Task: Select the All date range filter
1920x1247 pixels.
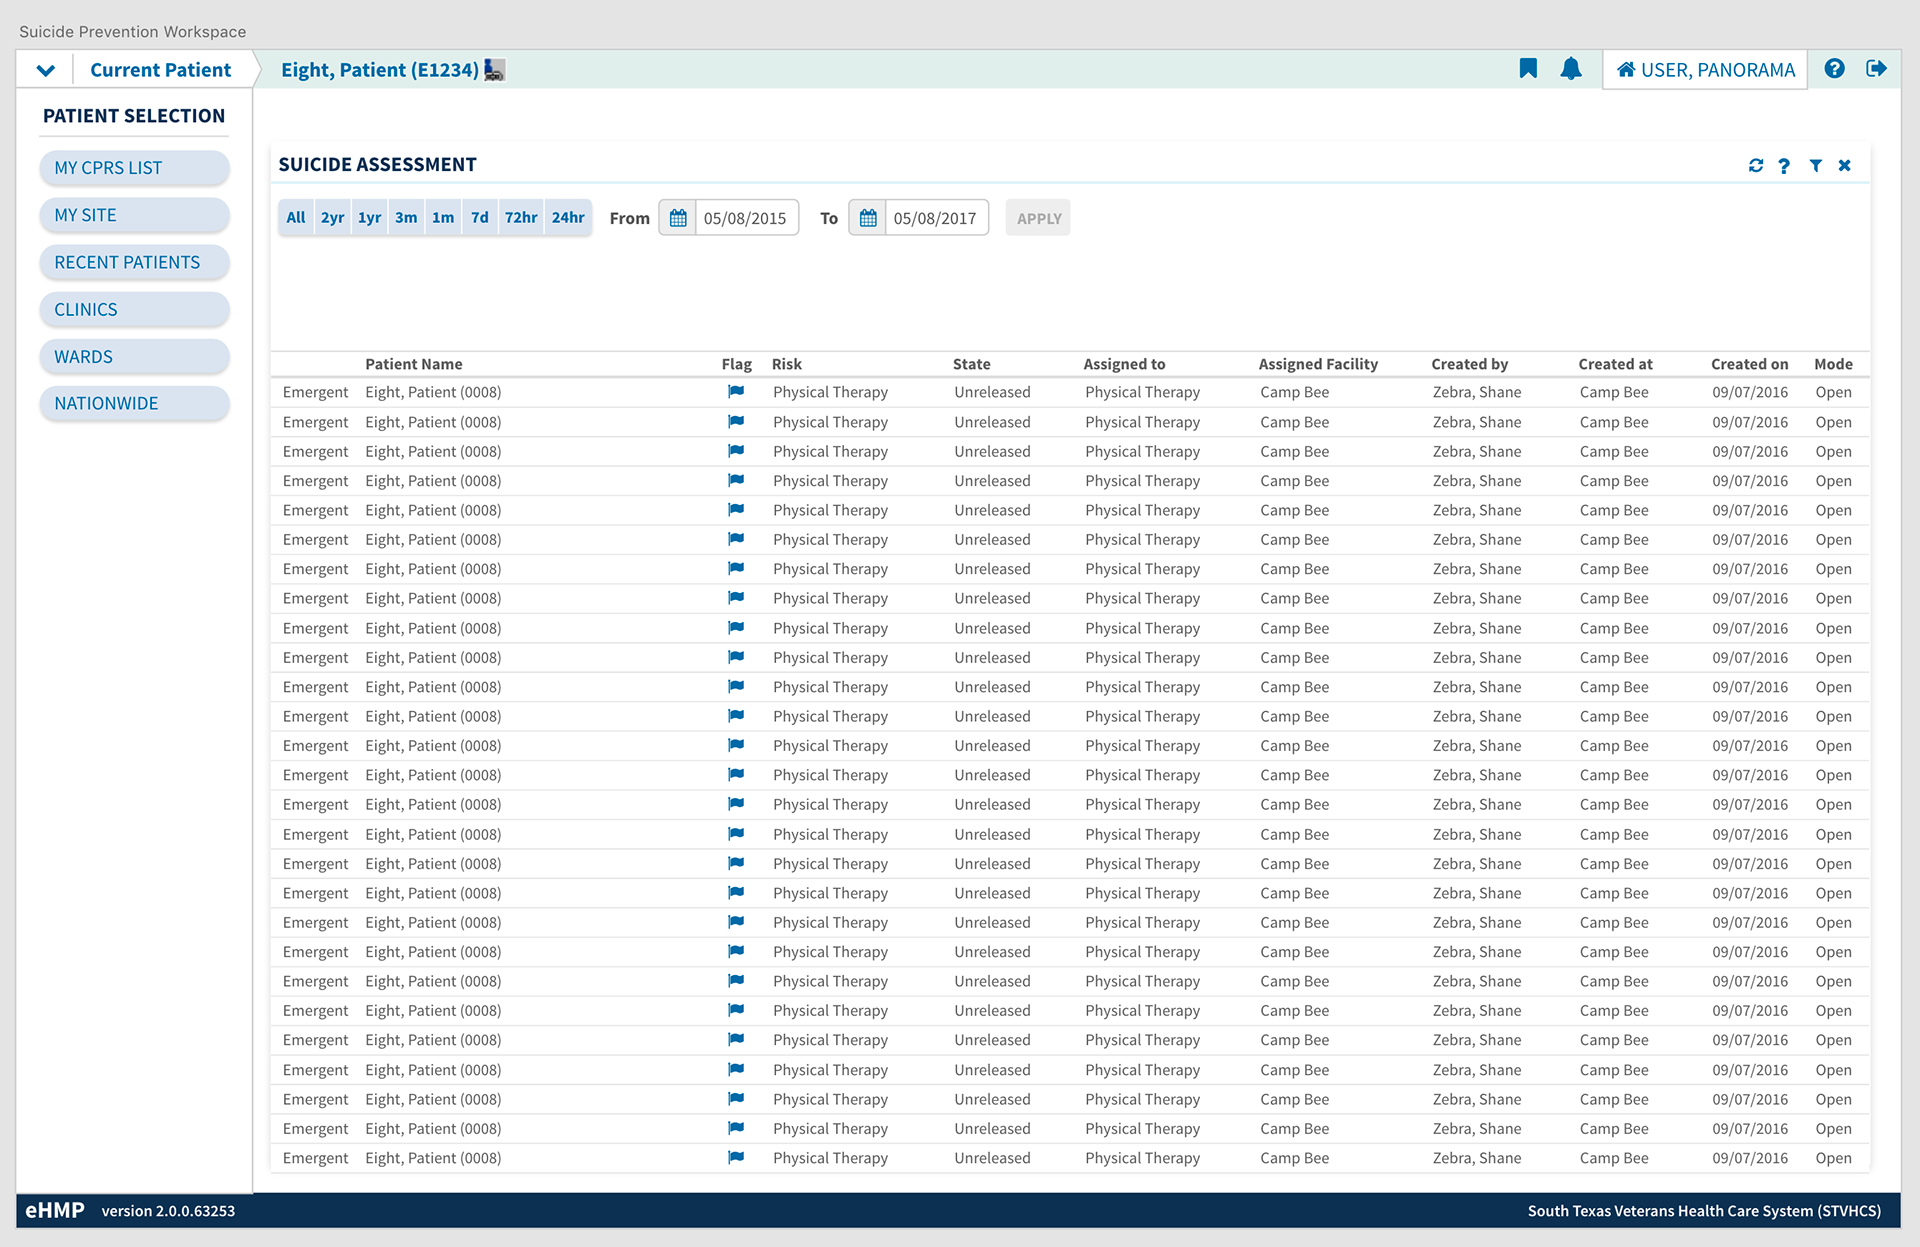Action: click(296, 218)
